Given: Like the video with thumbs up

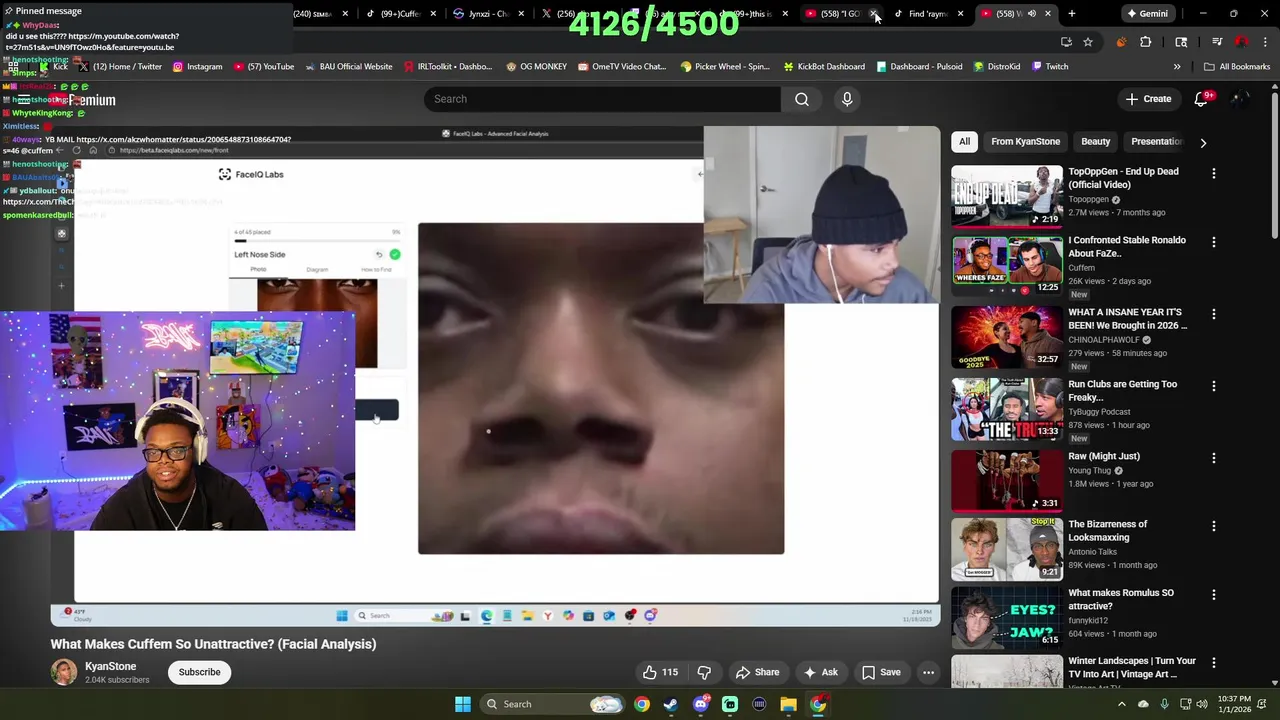Looking at the screenshot, I should (660, 672).
